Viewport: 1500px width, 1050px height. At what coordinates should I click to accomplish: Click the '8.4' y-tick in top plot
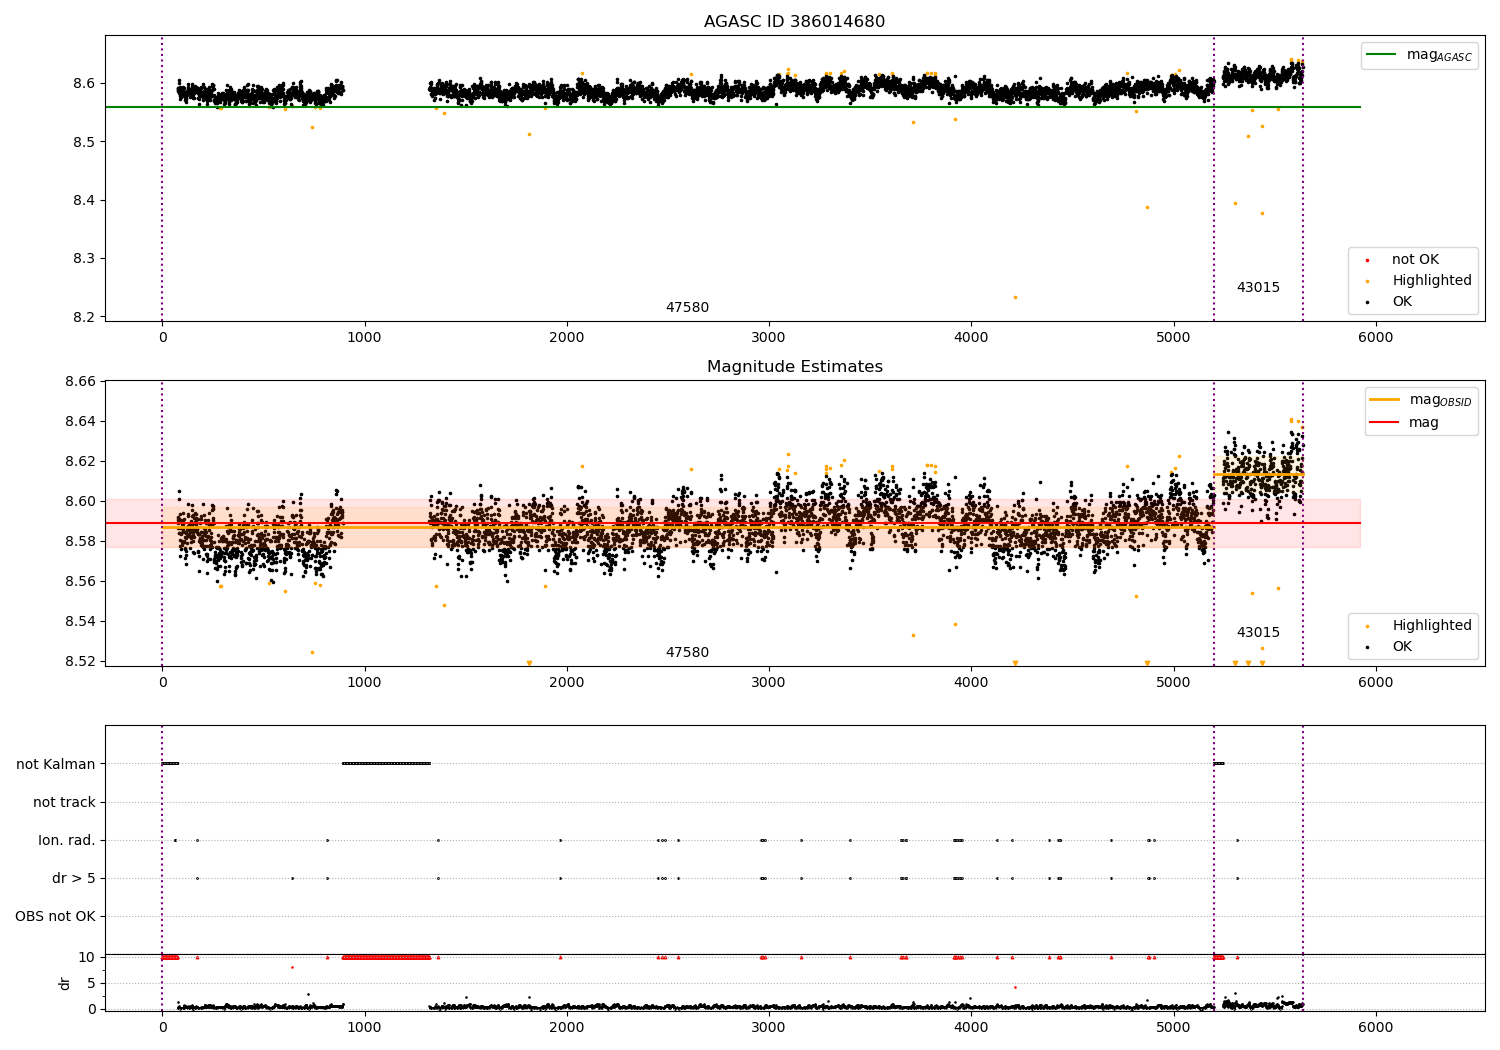[84, 201]
